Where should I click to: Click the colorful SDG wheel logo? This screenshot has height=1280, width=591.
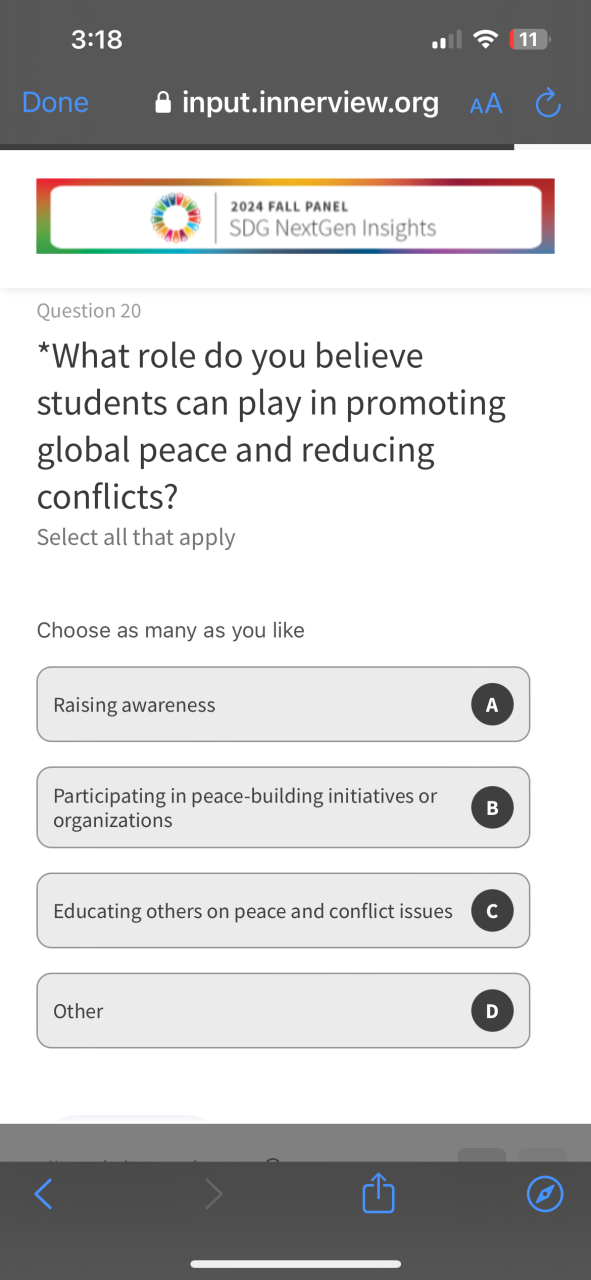(x=176, y=216)
